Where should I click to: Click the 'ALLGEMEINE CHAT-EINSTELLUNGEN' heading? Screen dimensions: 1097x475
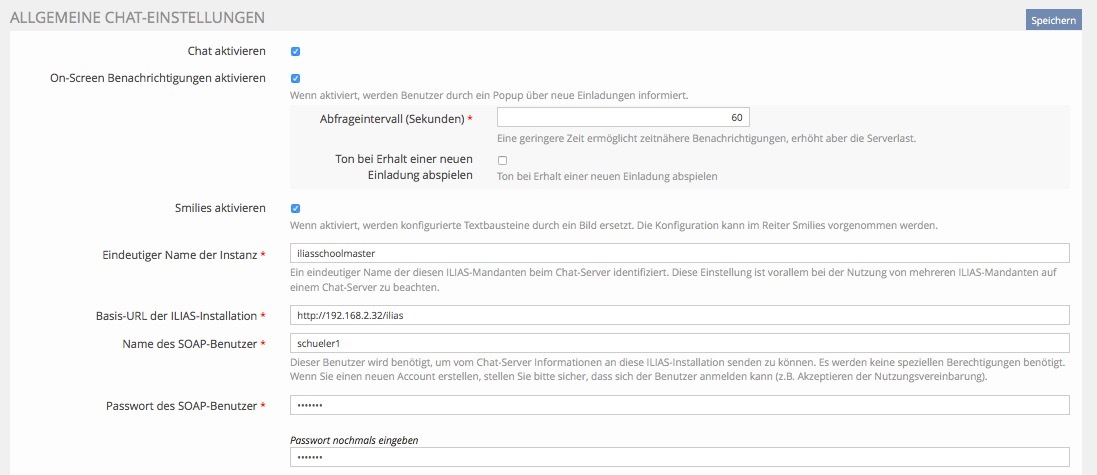click(137, 18)
